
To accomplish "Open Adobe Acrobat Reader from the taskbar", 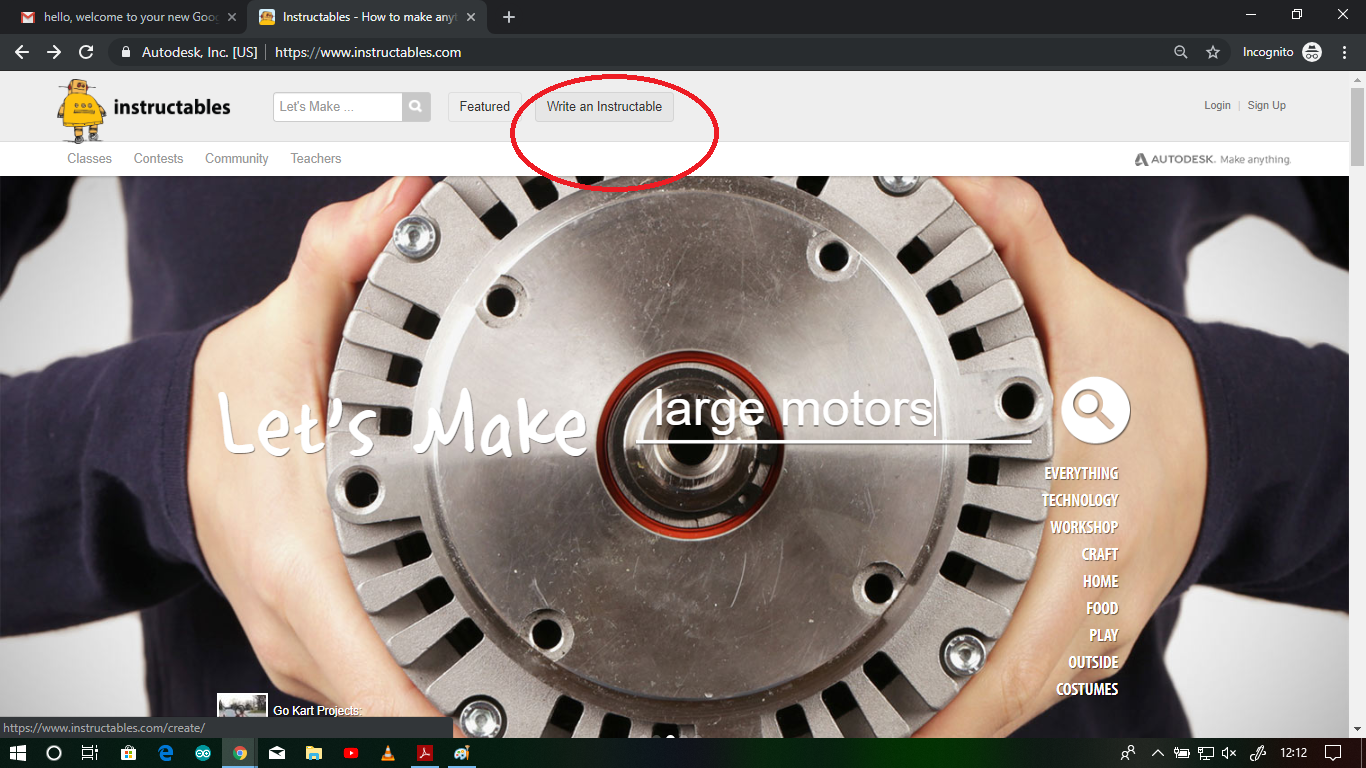I will pos(425,753).
